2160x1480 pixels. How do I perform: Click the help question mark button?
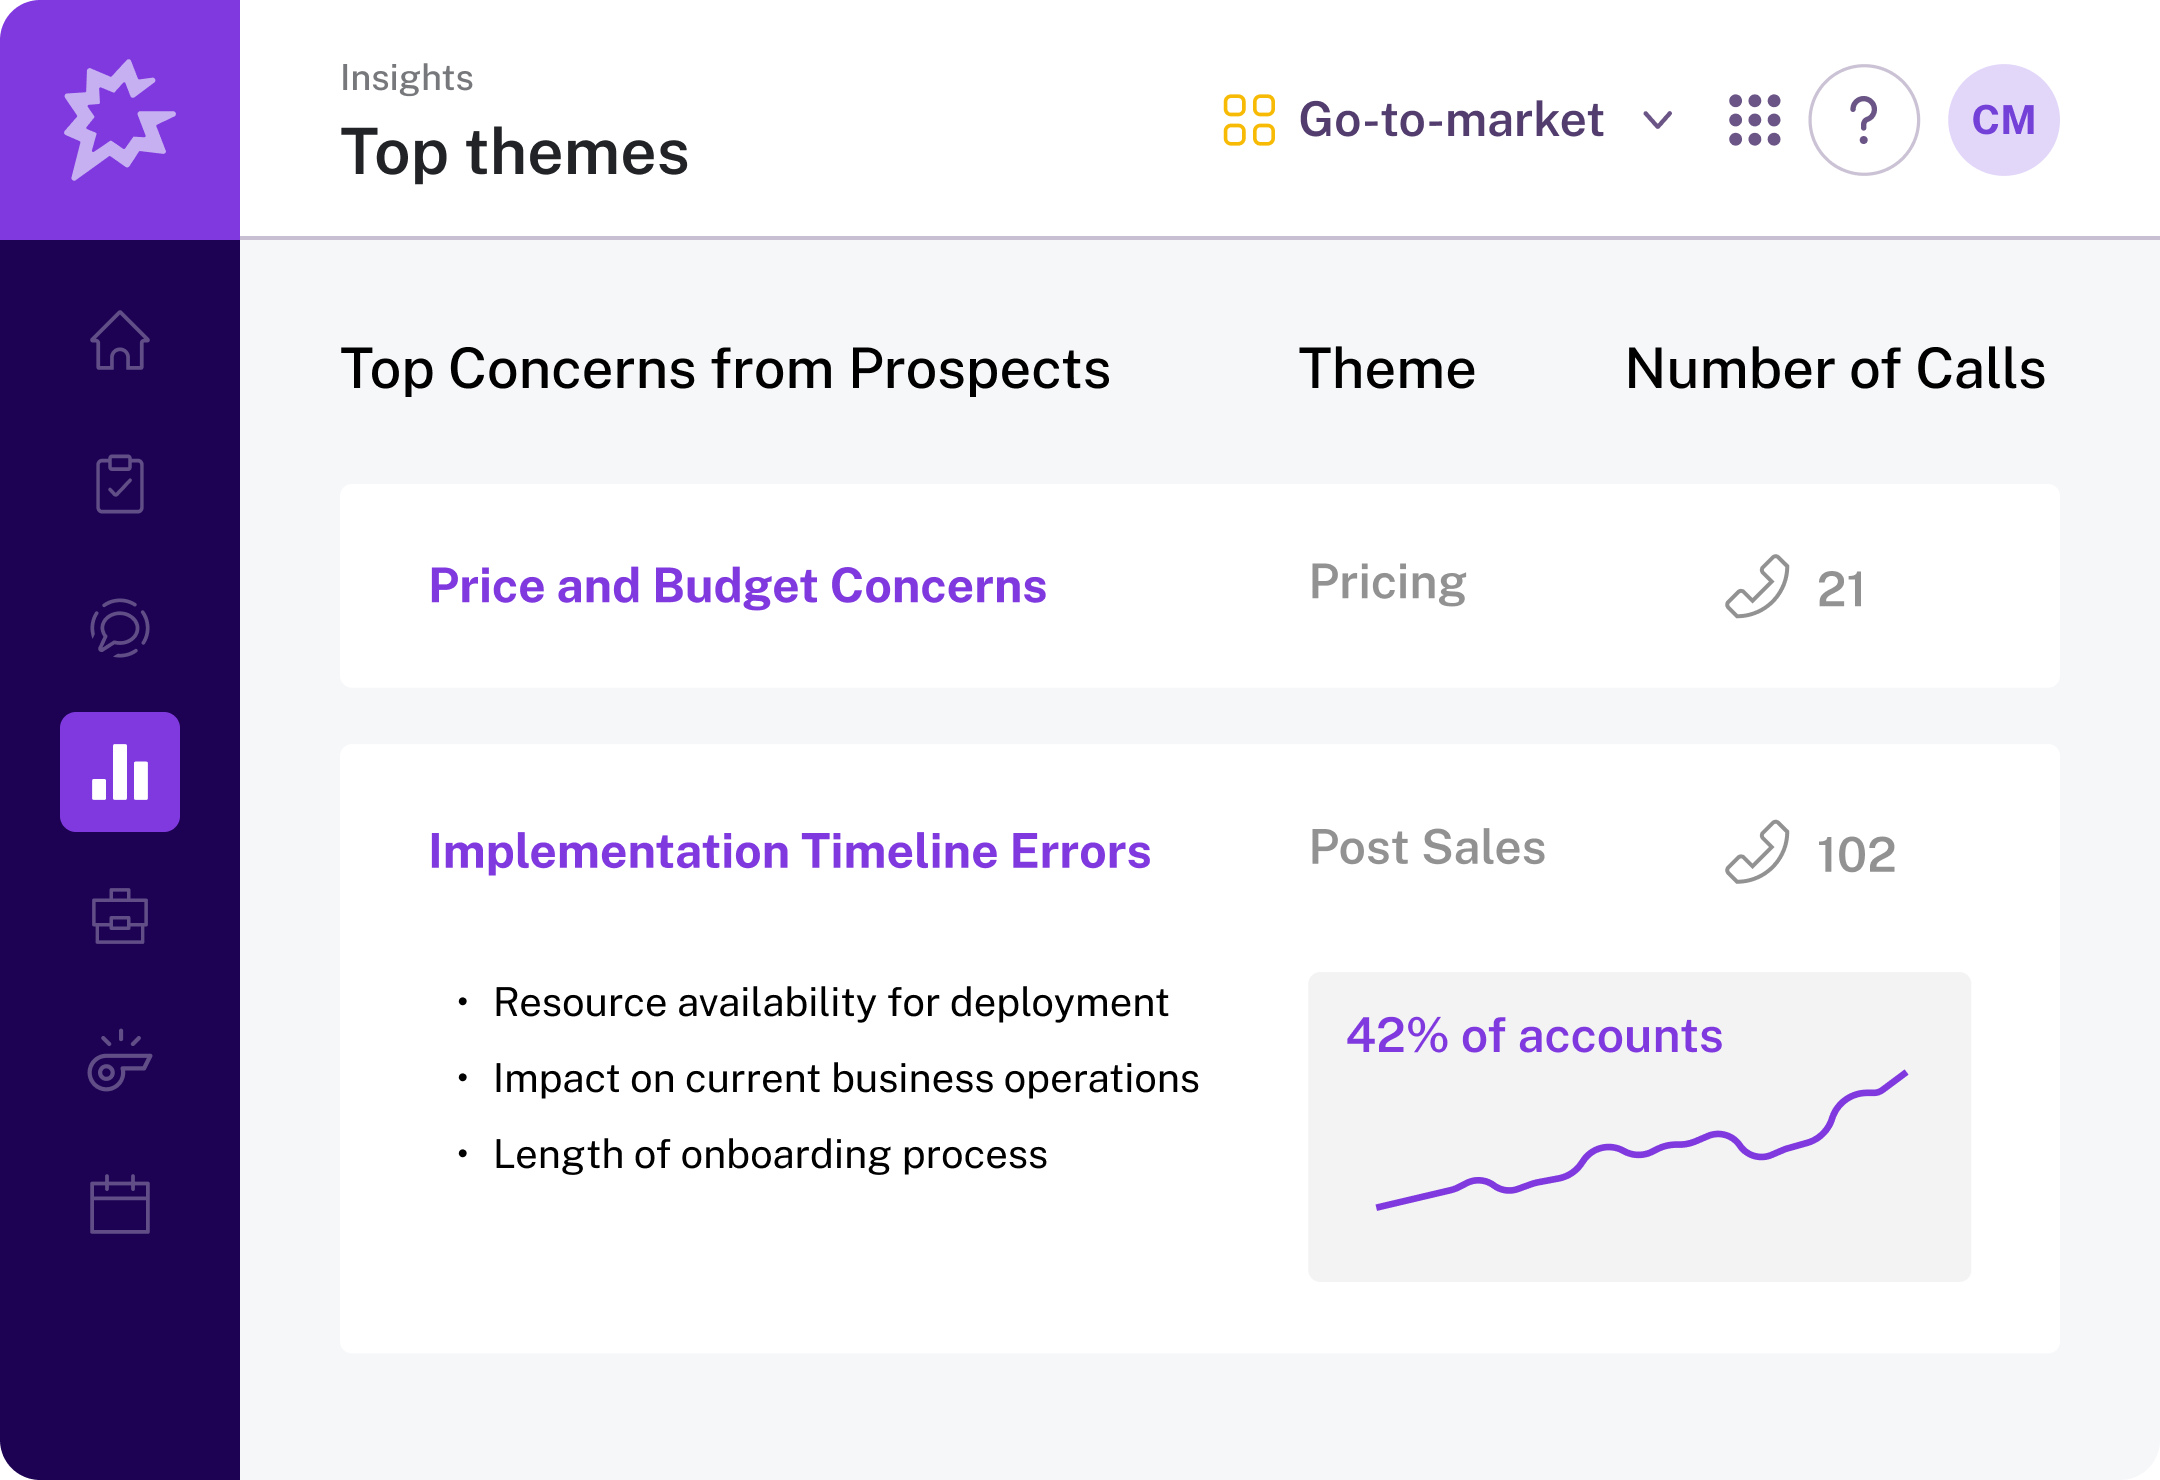click(1863, 120)
